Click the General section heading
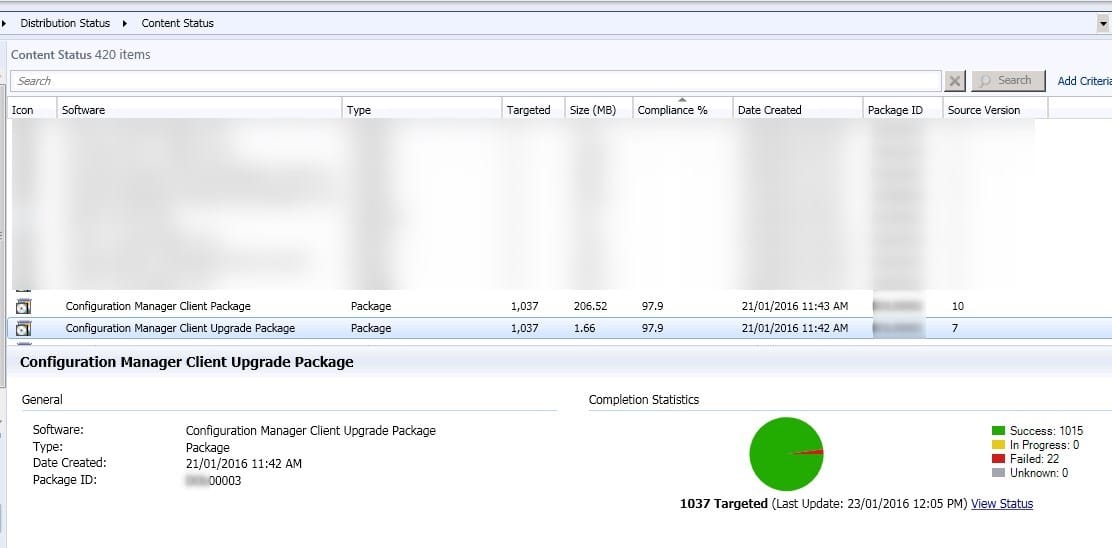Viewport: 1112px width, 548px height. tap(42, 399)
